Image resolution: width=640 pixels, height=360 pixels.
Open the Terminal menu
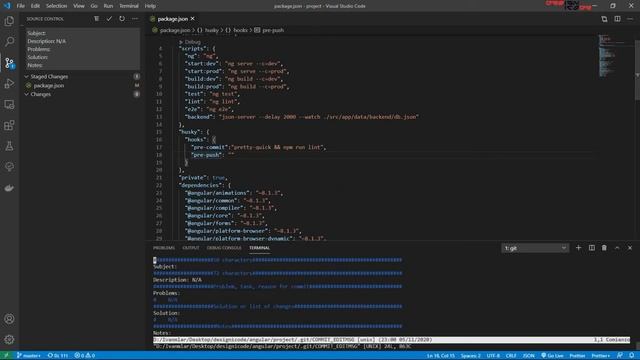(x=129, y=6)
